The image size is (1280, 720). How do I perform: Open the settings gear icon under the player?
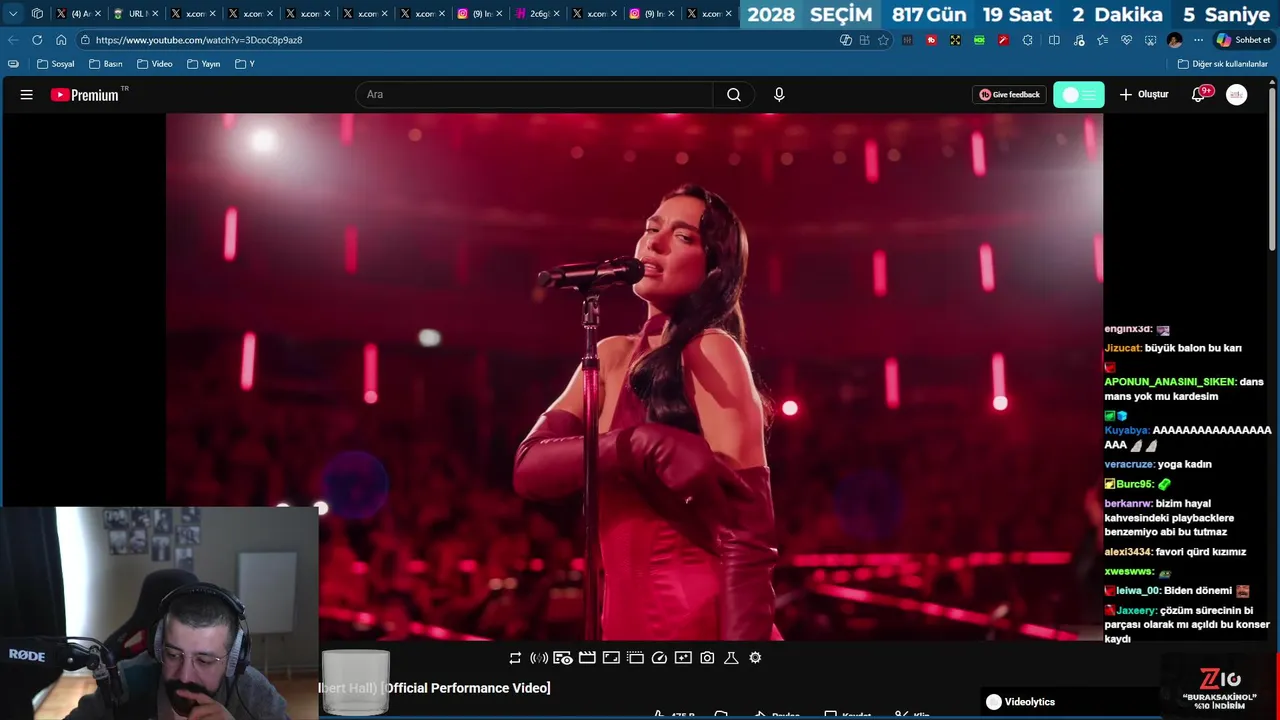pos(755,658)
